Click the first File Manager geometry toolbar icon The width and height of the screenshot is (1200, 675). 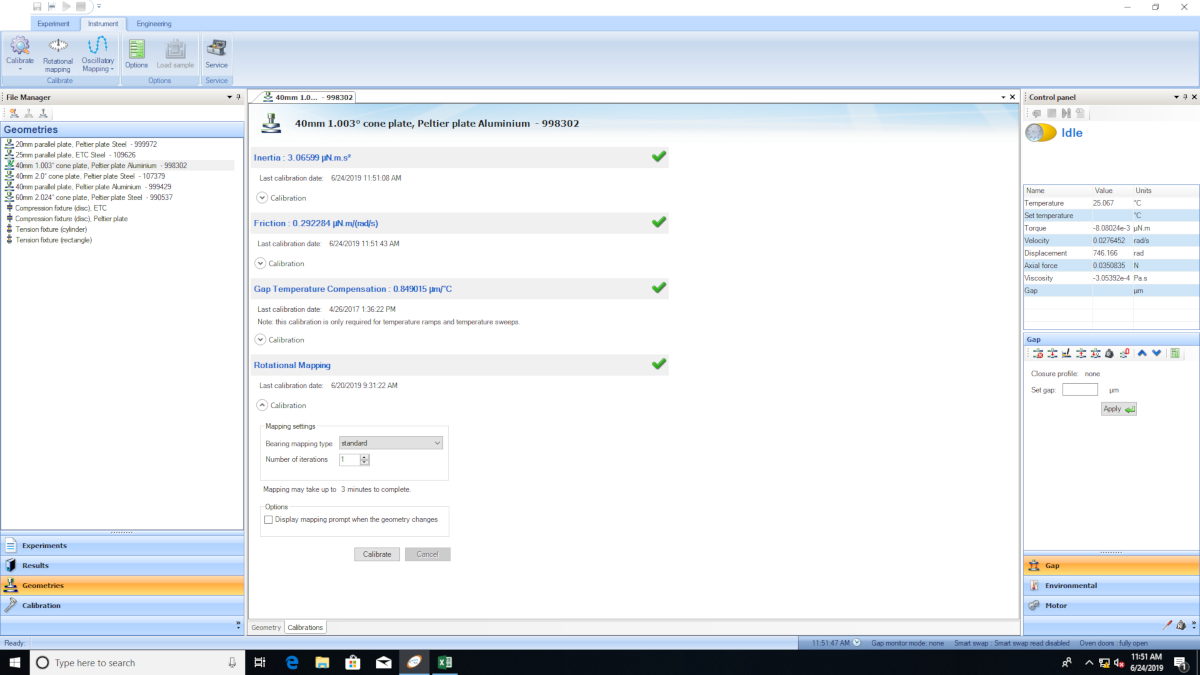[13, 114]
